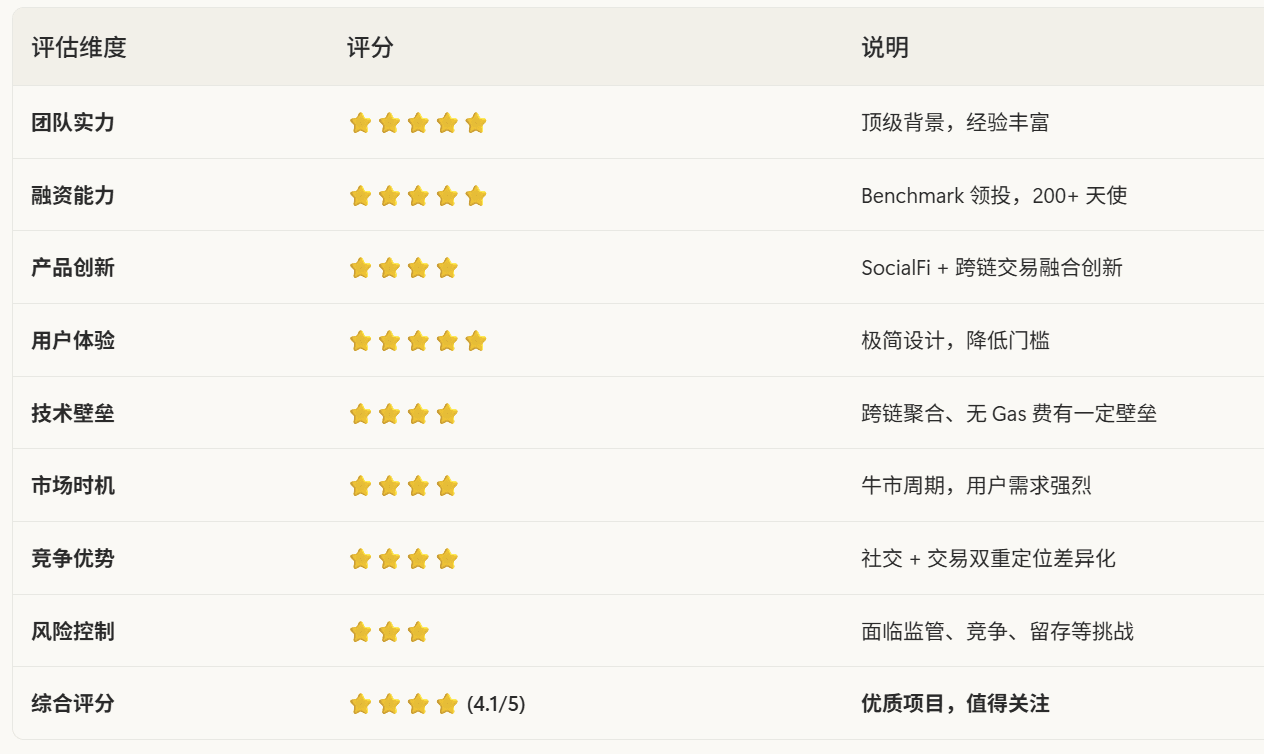Click the 综合评分 label cell
The height and width of the screenshot is (754, 1264).
(x=73, y=704)
